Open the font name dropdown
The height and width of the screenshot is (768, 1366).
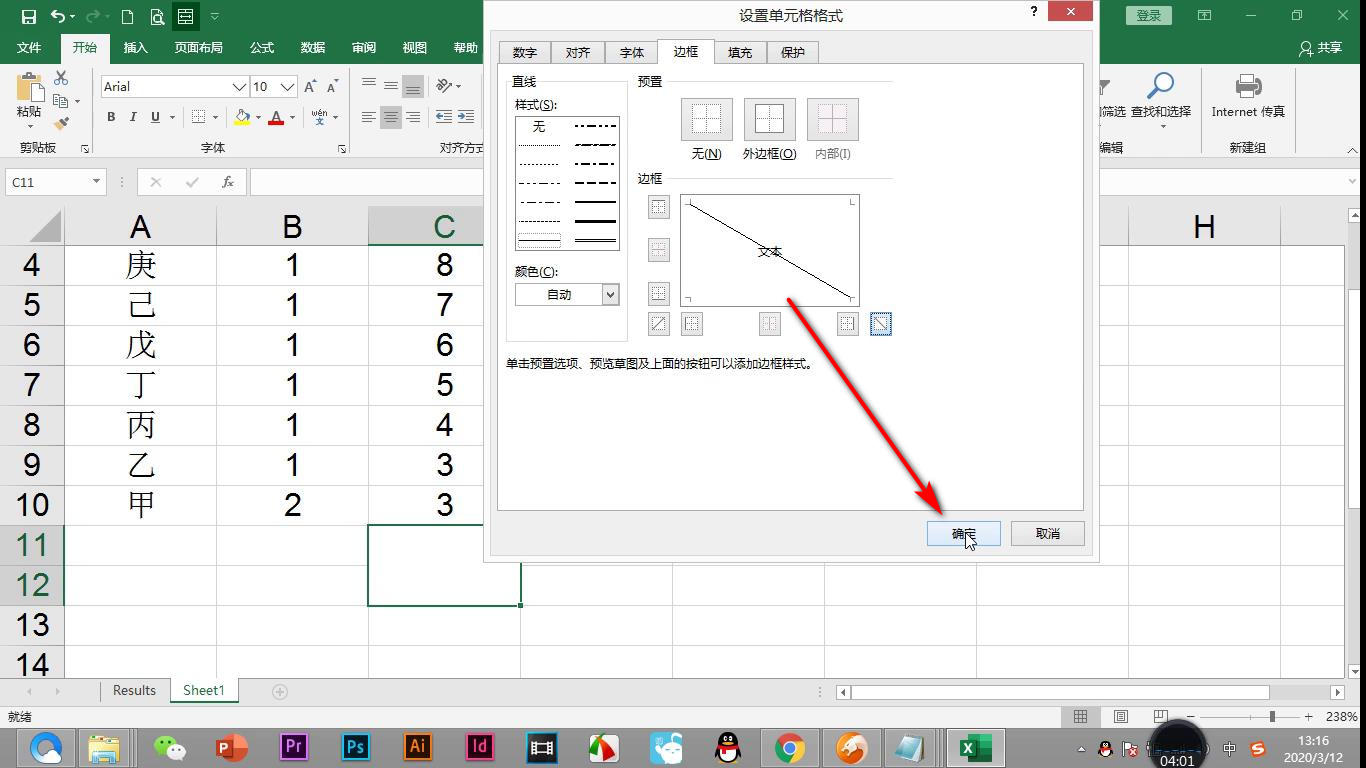[x=240, y=87]
